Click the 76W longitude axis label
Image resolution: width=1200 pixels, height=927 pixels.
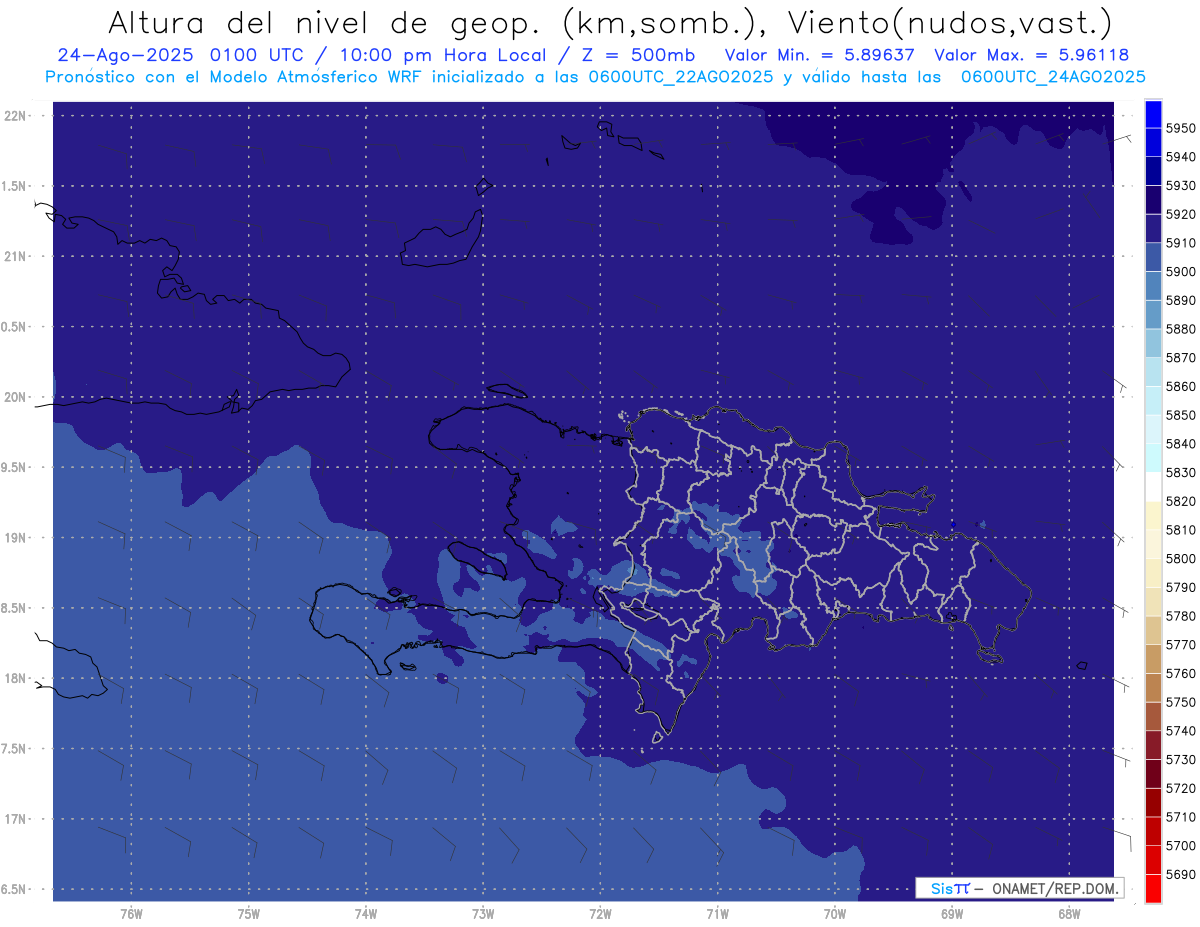131,914
